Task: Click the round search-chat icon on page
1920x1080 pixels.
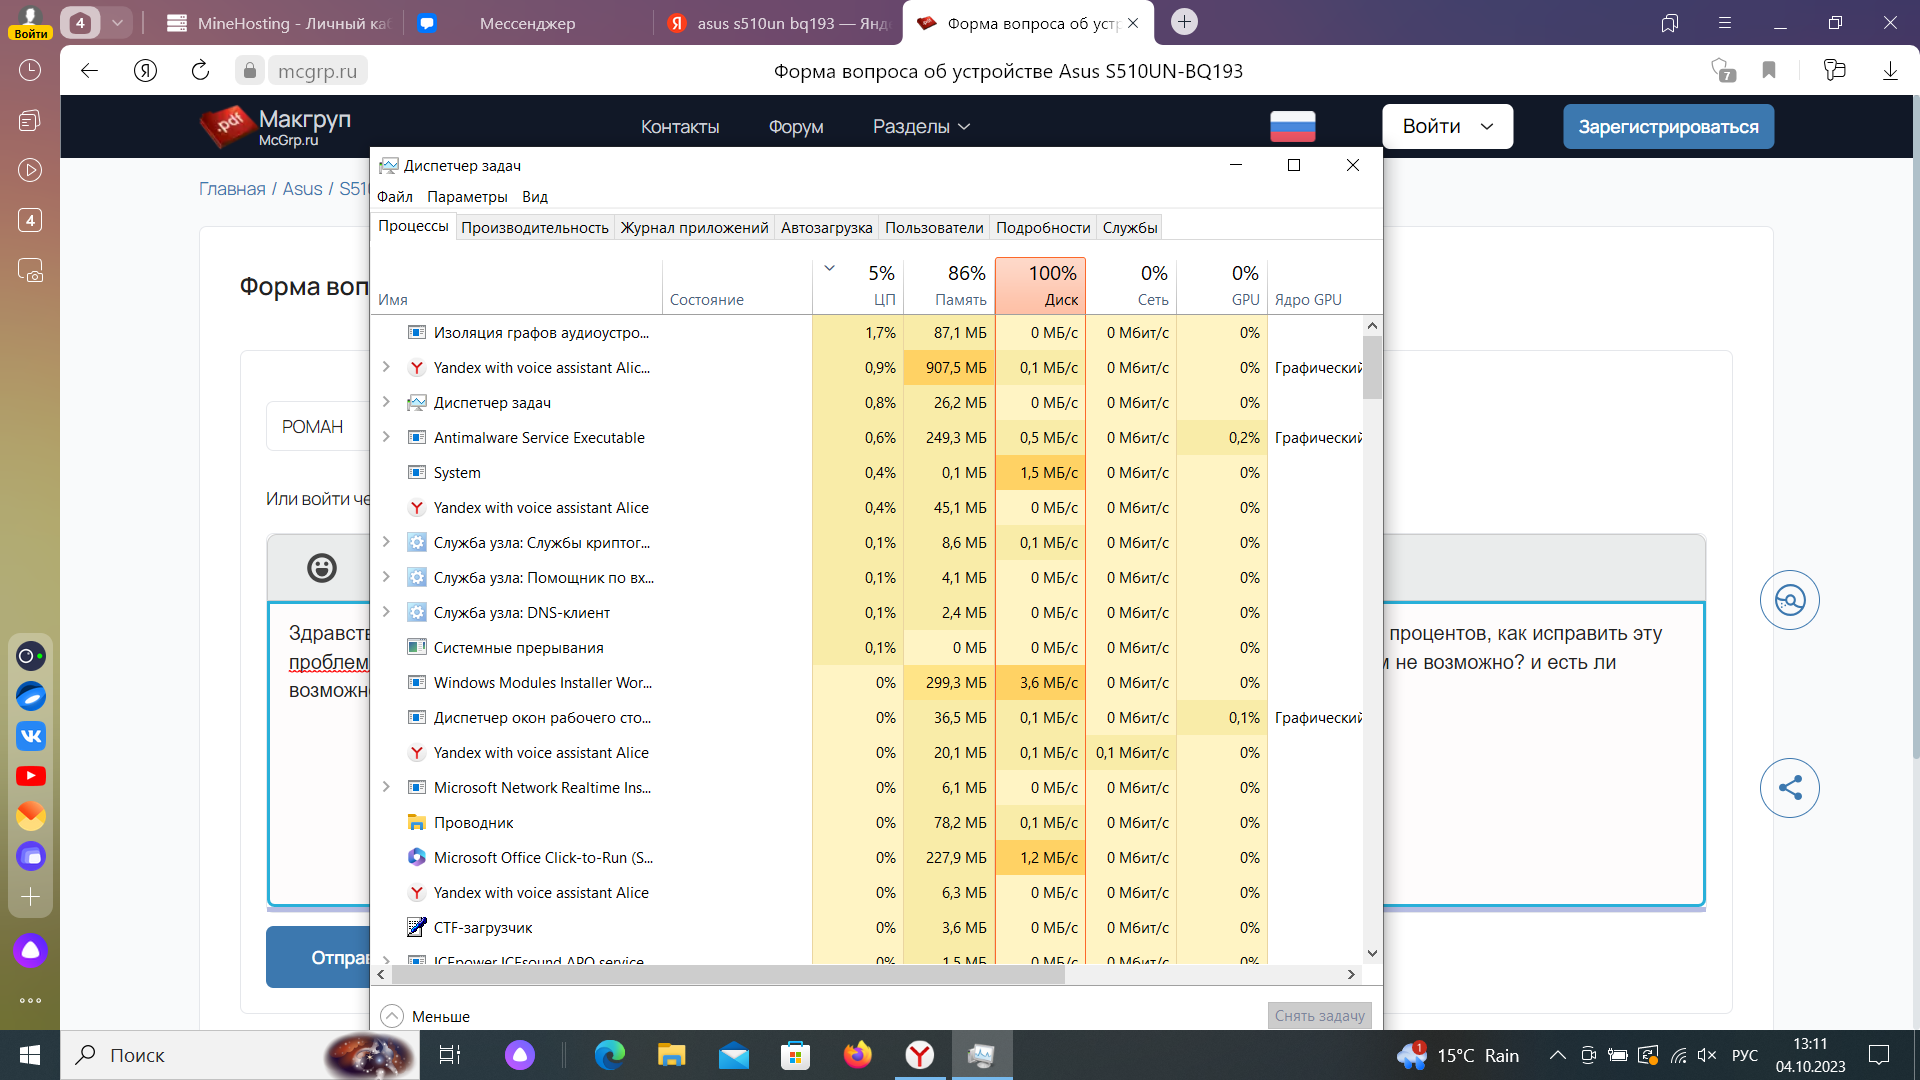Action: [x=1790, y=600]
